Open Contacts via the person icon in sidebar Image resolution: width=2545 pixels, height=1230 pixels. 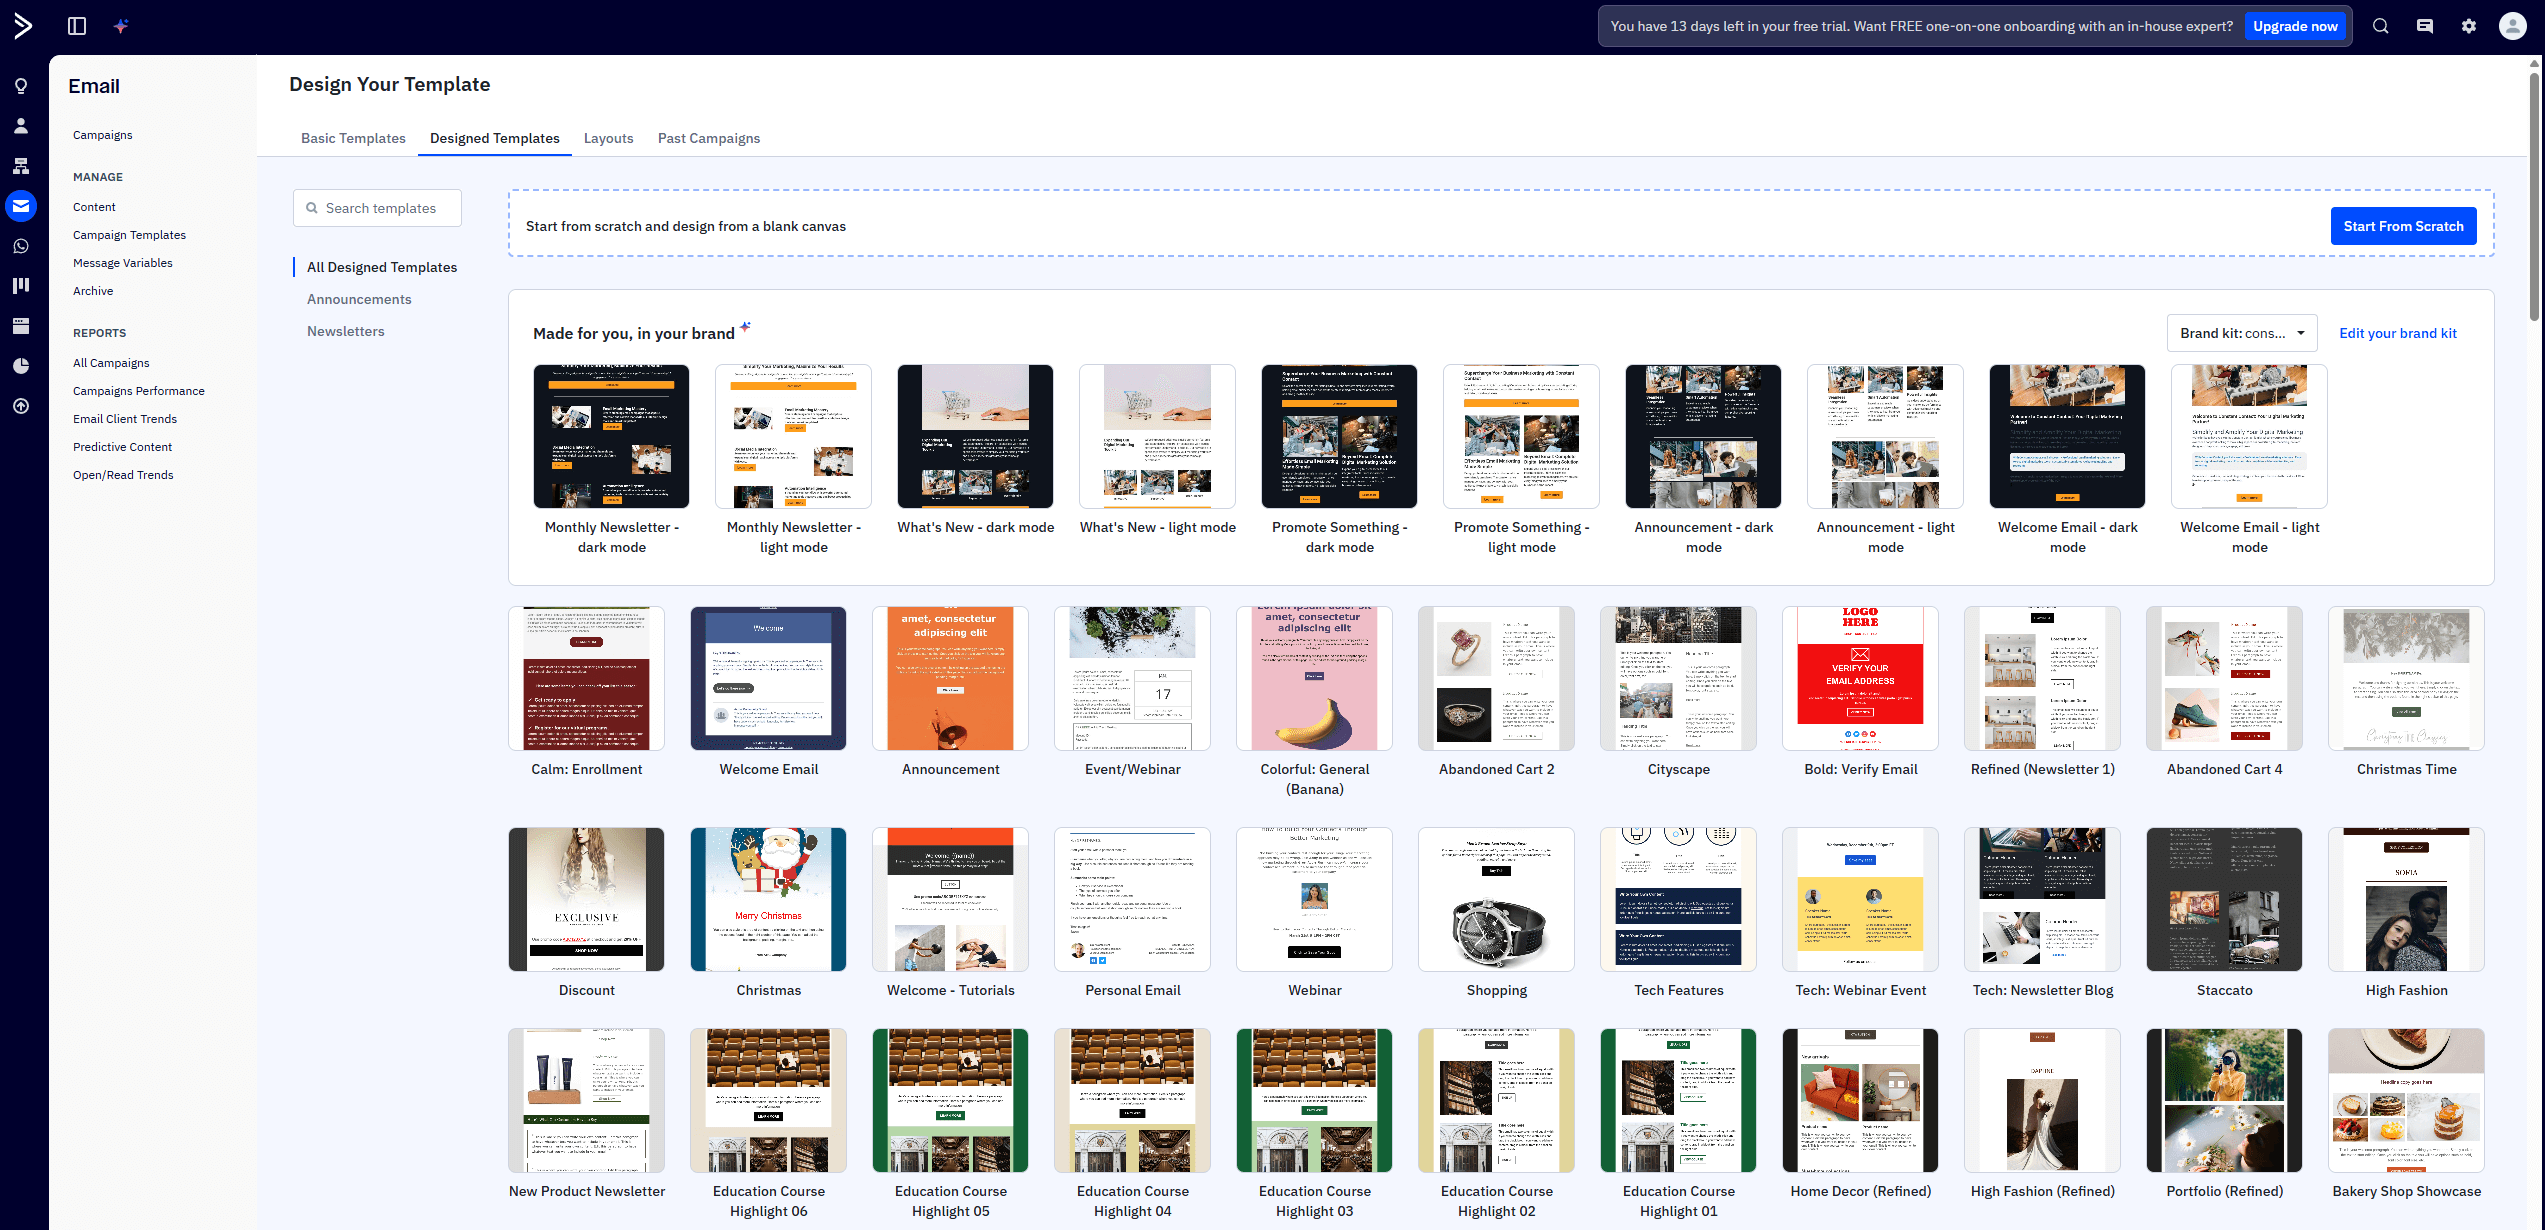(20, 125)
